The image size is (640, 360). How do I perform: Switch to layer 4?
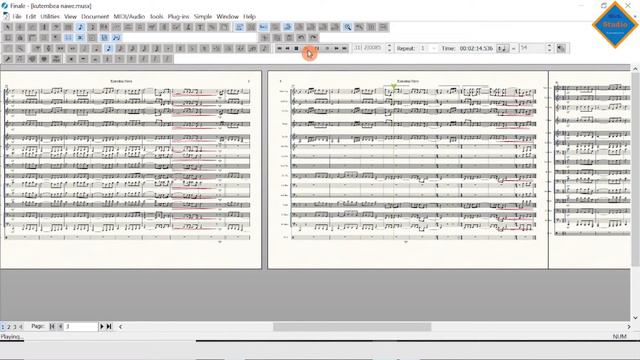[21, 327]
